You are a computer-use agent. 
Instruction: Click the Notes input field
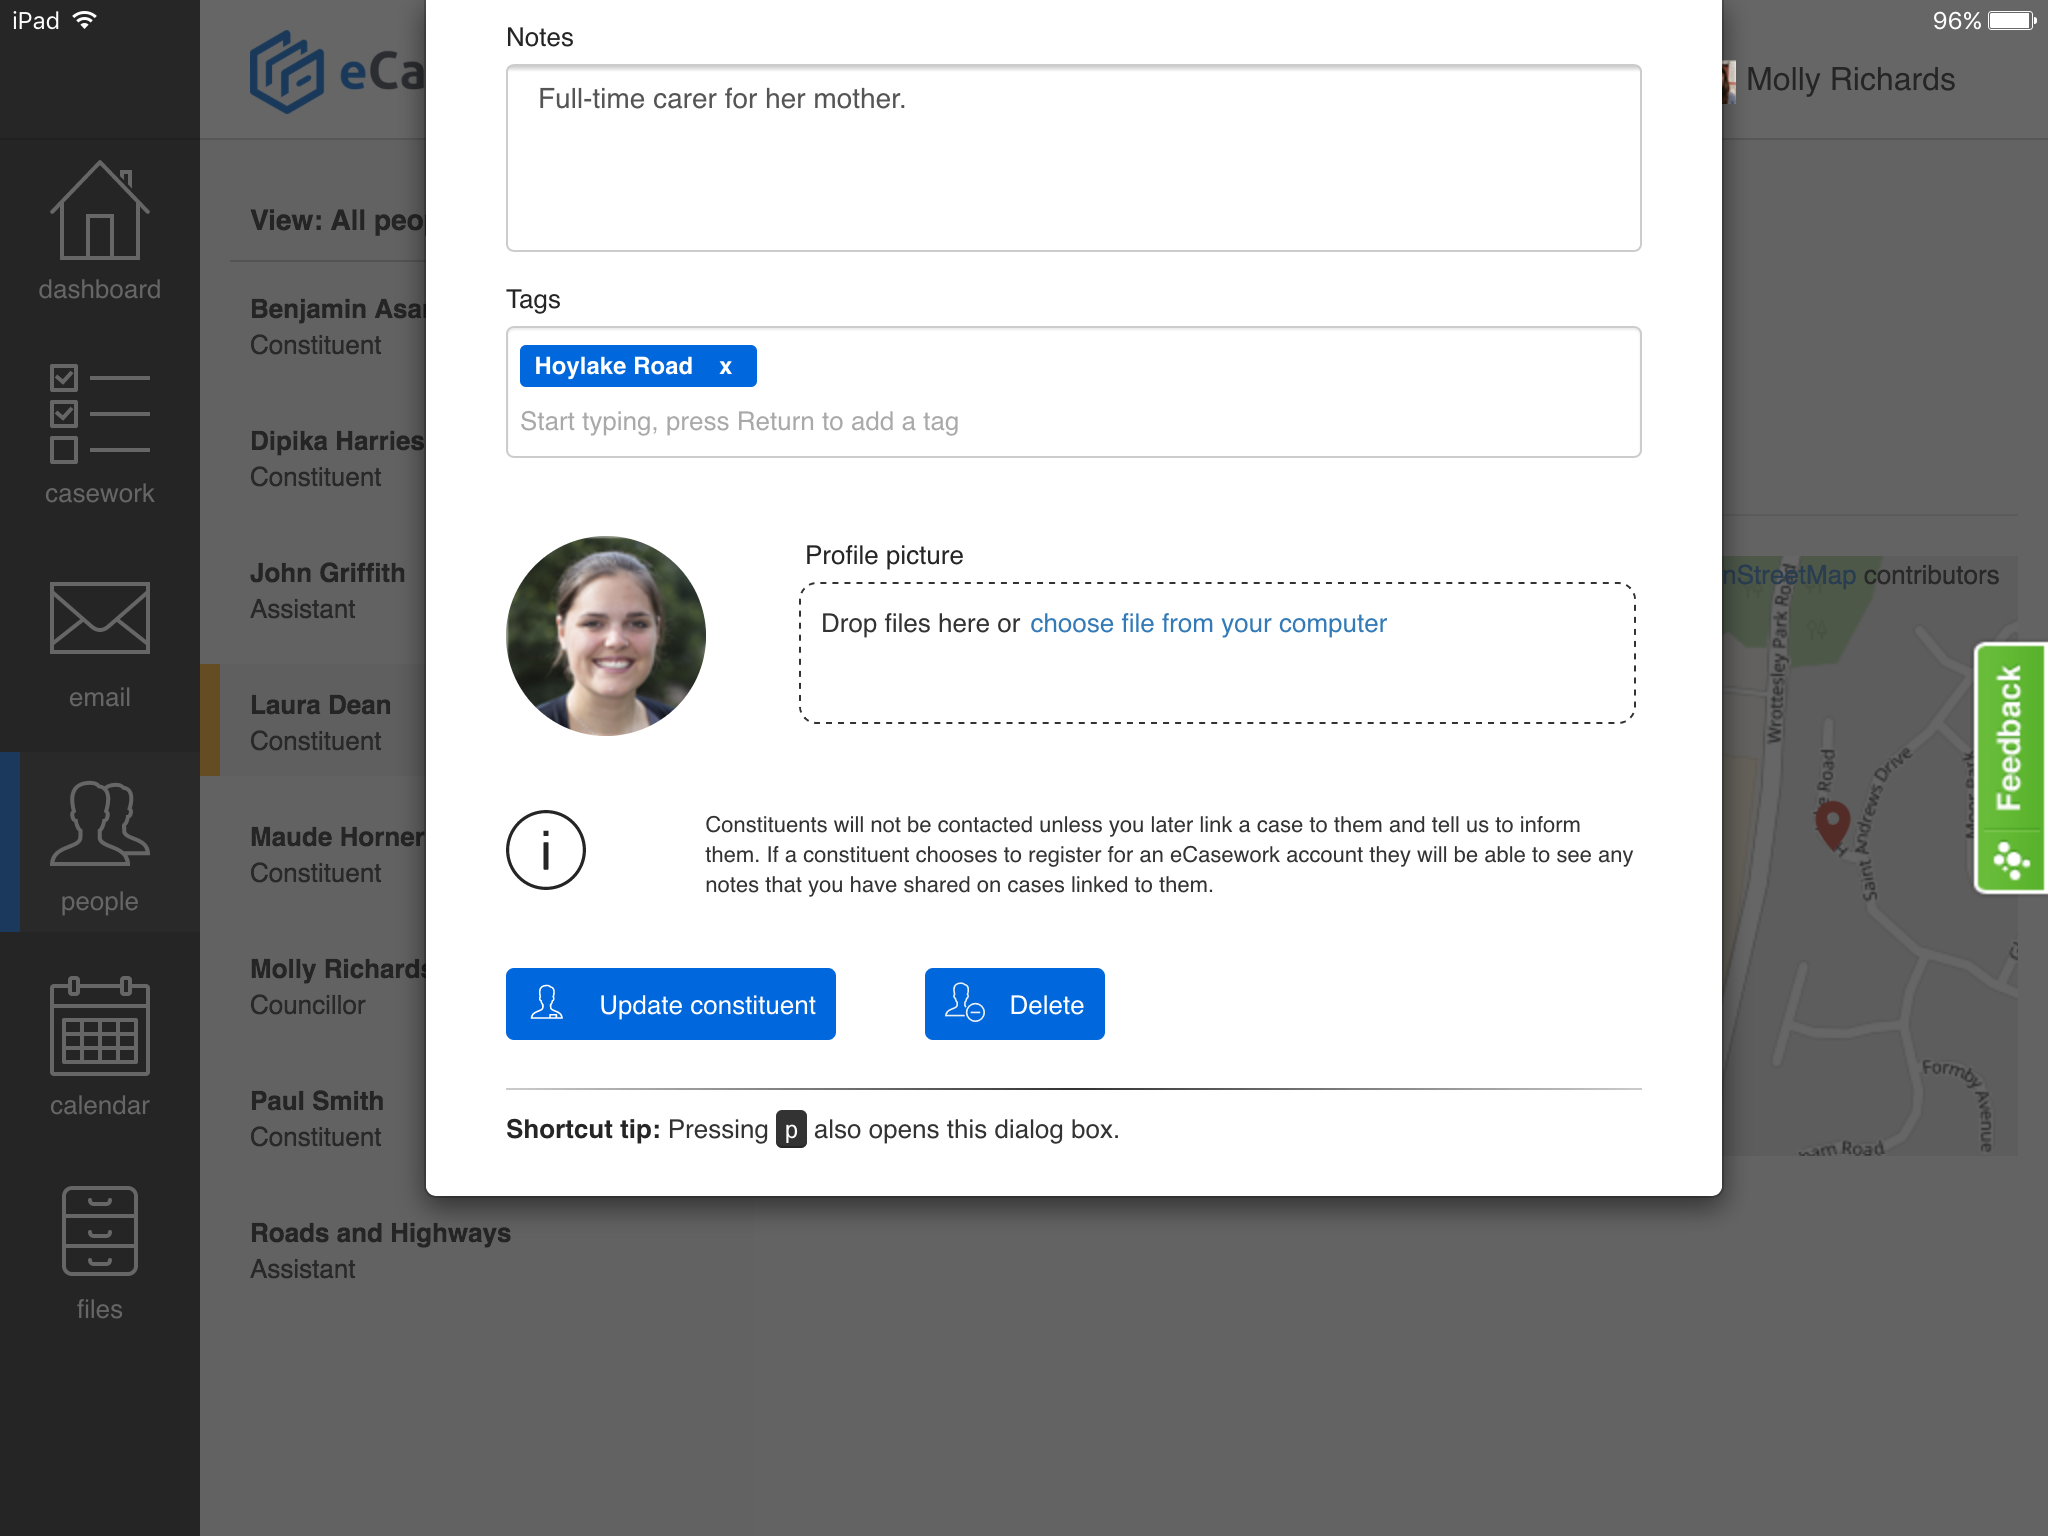(1074, 158)
